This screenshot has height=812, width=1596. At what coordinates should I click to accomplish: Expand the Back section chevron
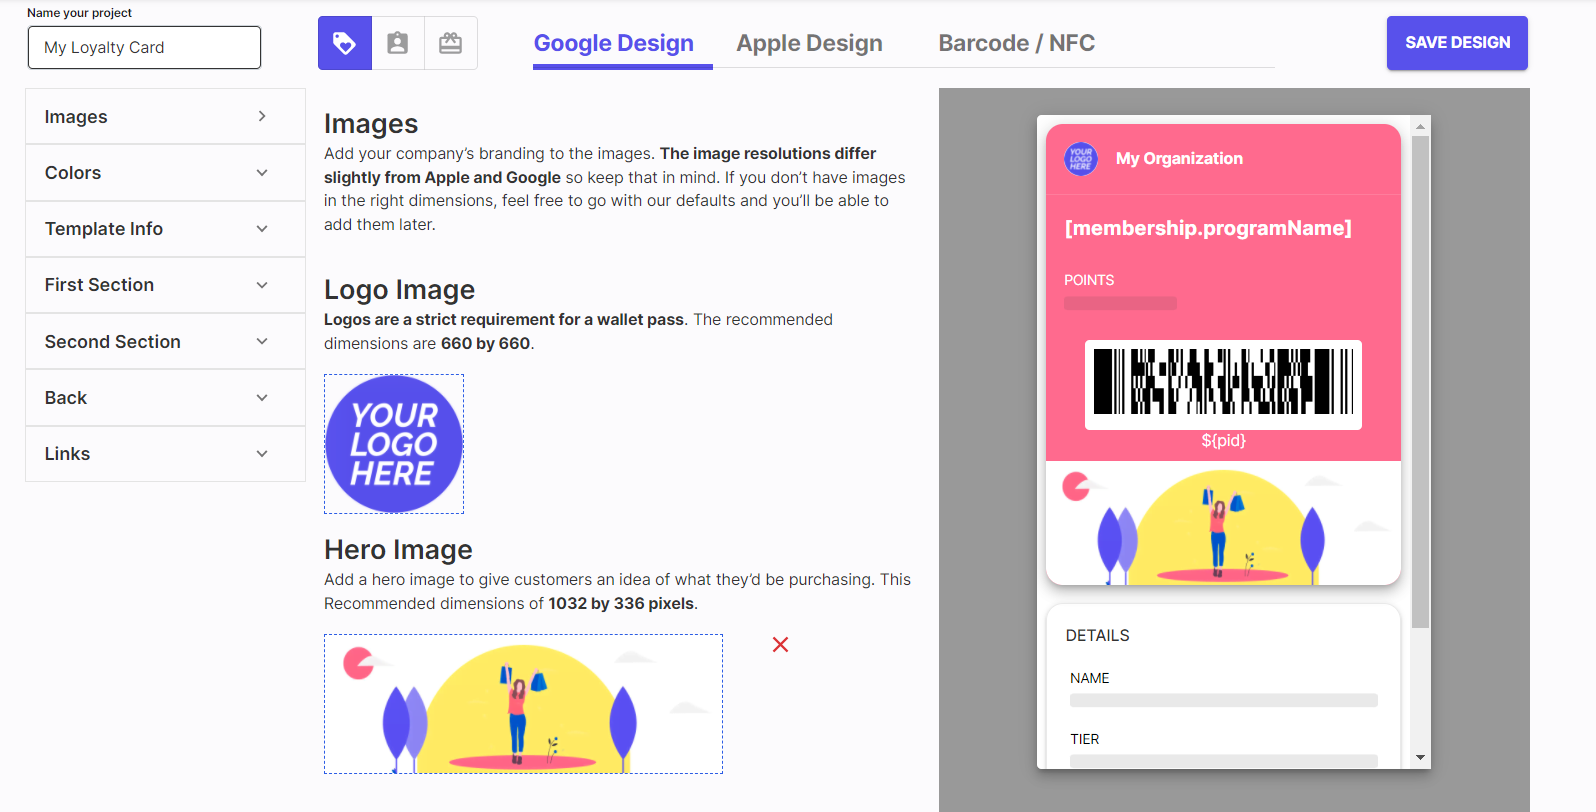pos(262,398)
